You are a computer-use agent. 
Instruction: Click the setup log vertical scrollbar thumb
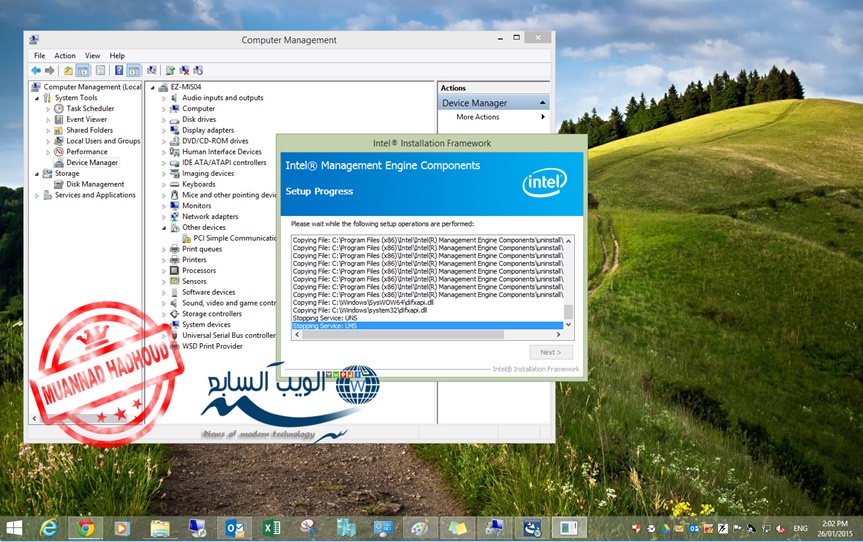(x=569, y=311)
